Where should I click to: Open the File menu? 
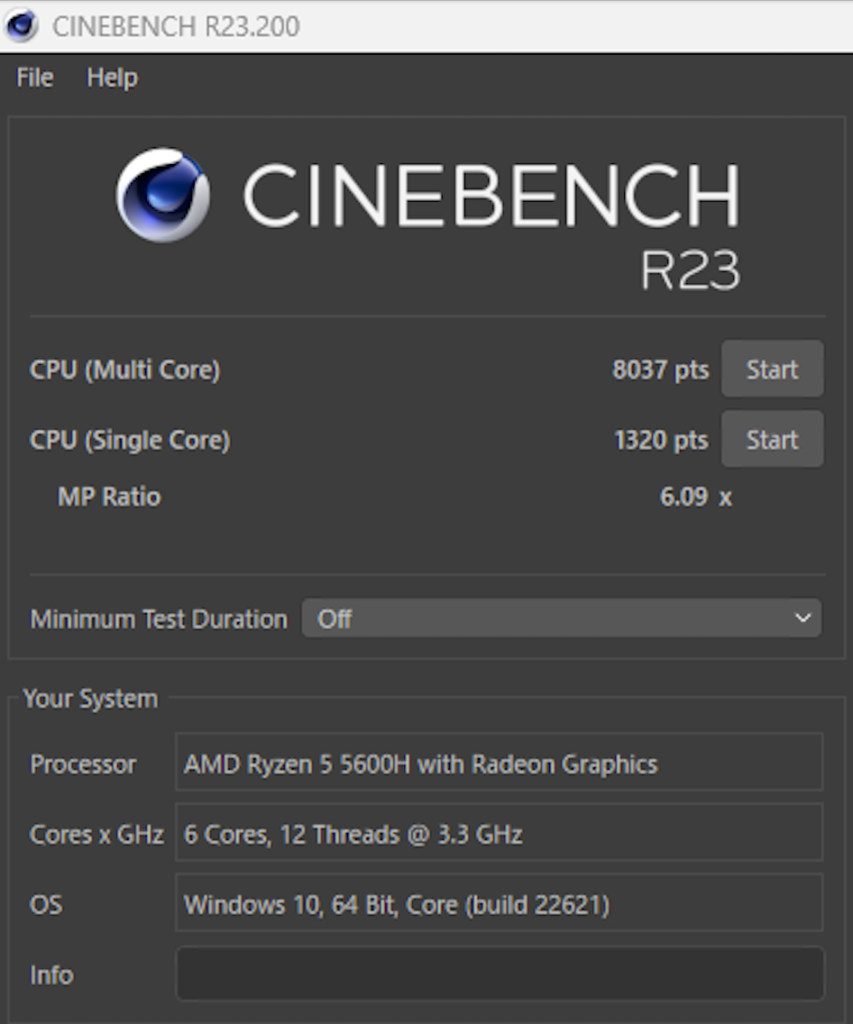[35, 78]
